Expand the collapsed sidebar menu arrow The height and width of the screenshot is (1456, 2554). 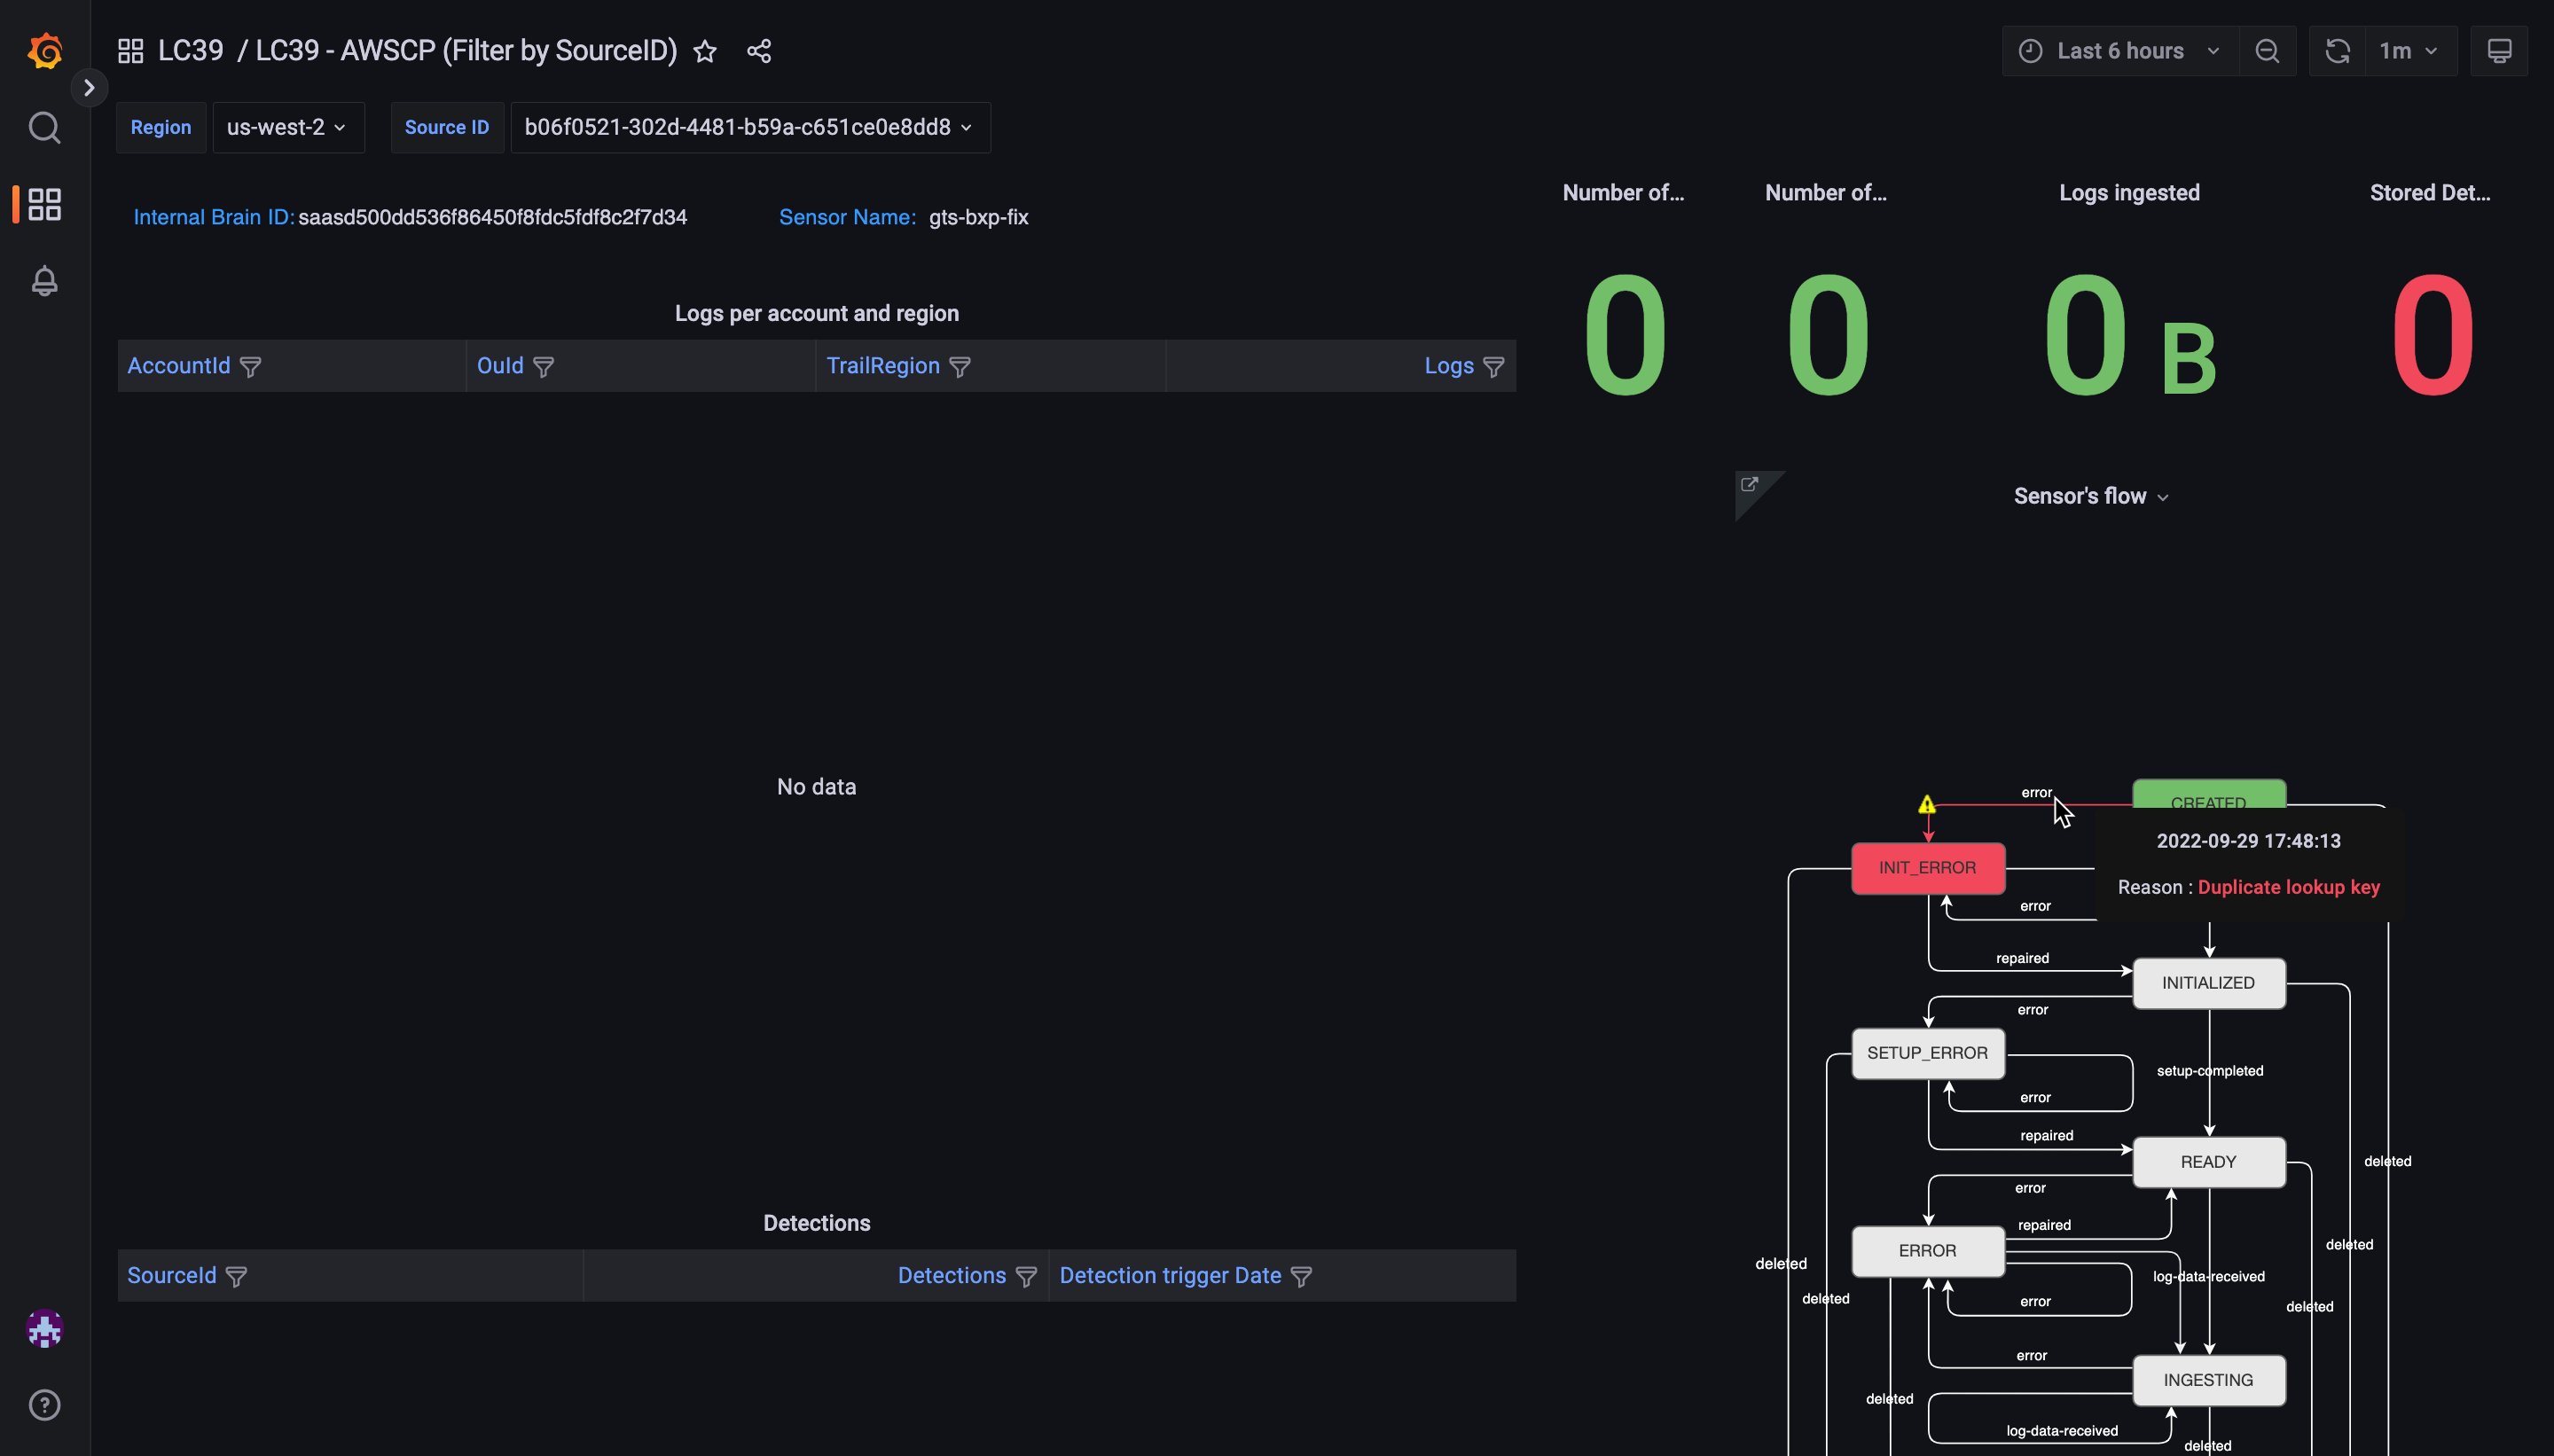click(x=89, y=88)
